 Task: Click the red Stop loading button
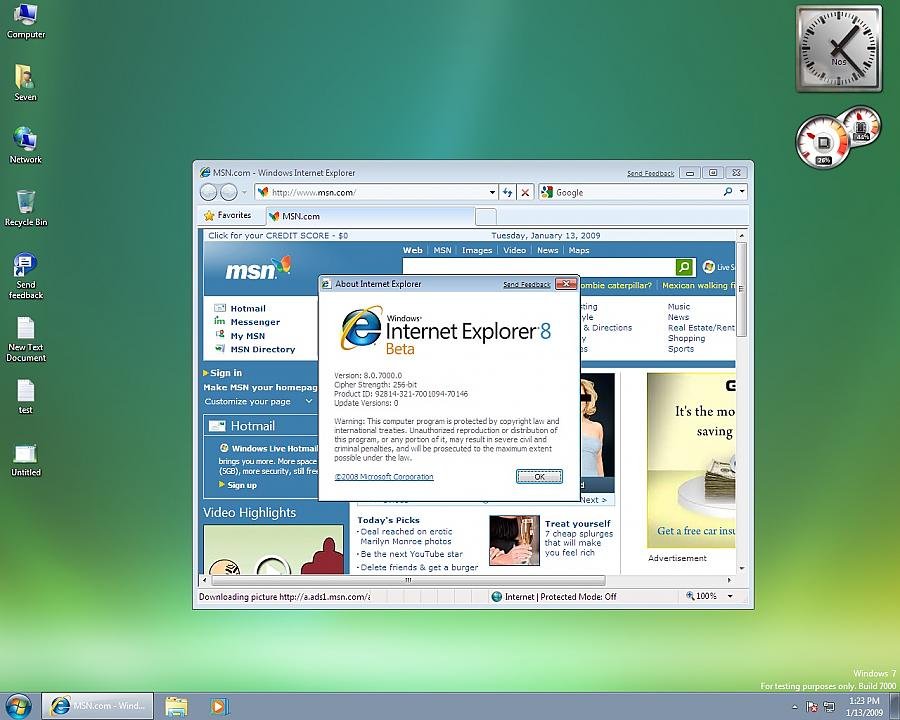525,192
